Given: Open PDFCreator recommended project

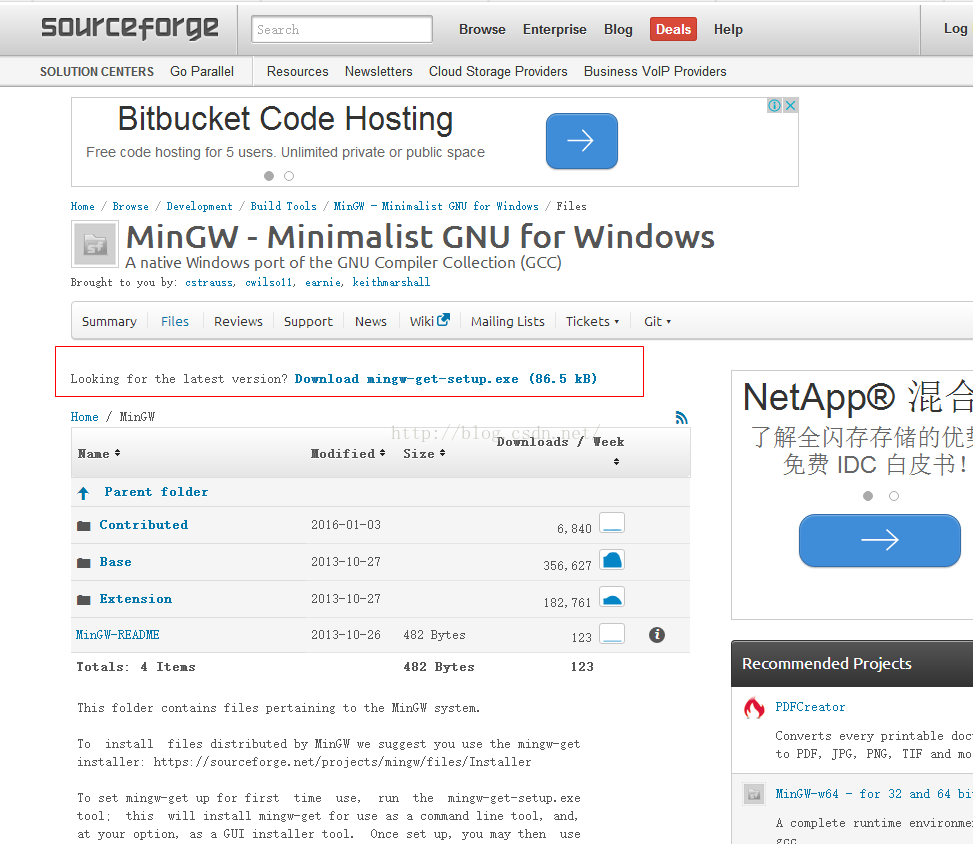Looking at the screenshot, I should [810, 707].
